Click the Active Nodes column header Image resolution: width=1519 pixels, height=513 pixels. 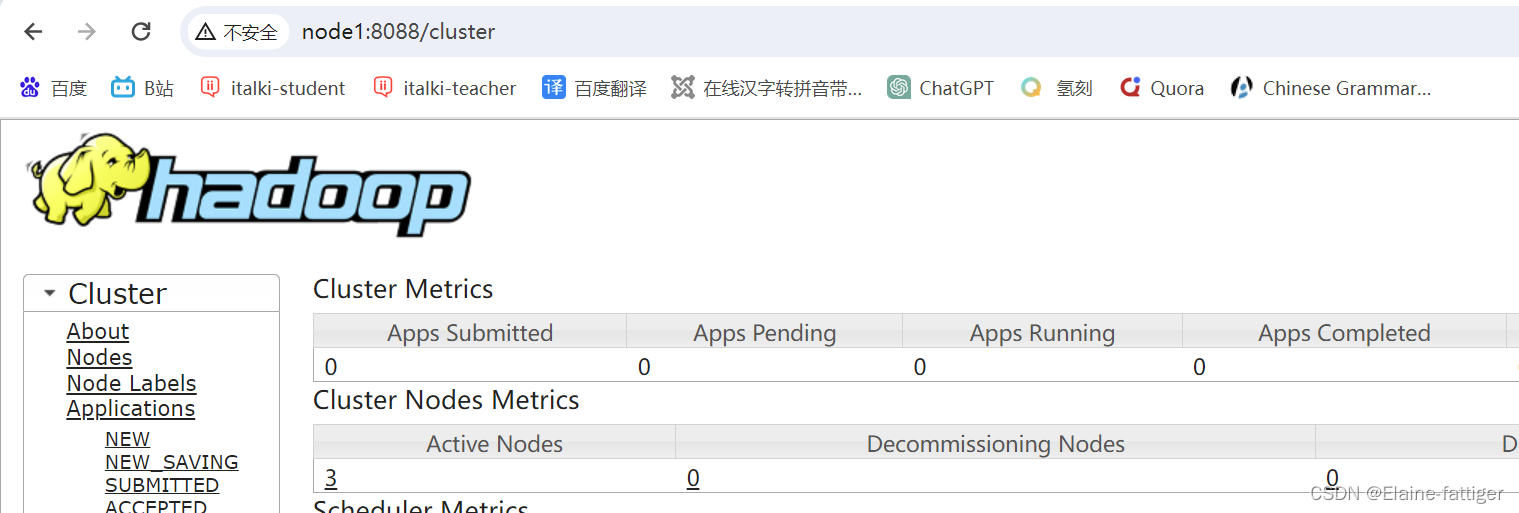[495, 444]
